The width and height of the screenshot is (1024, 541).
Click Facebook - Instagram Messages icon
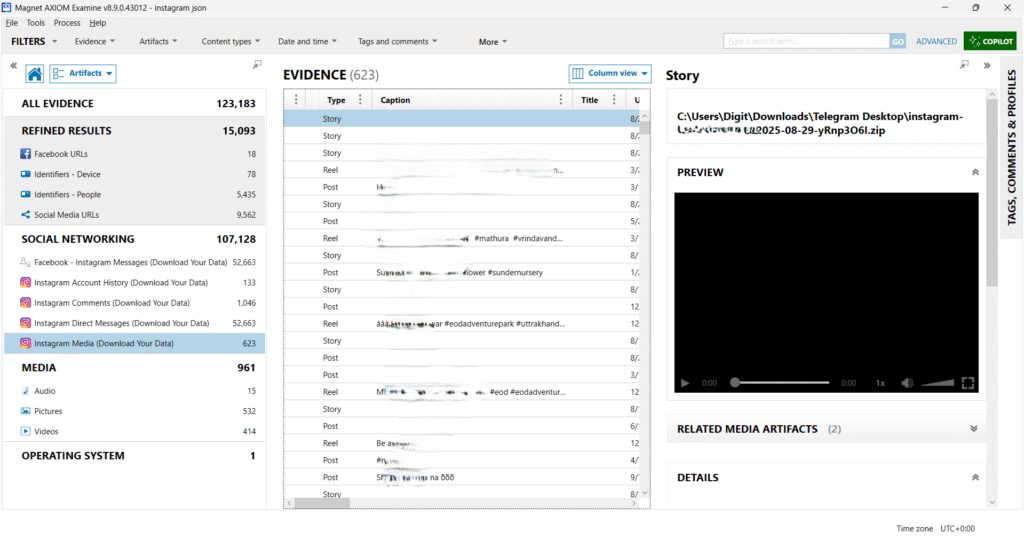25,263
